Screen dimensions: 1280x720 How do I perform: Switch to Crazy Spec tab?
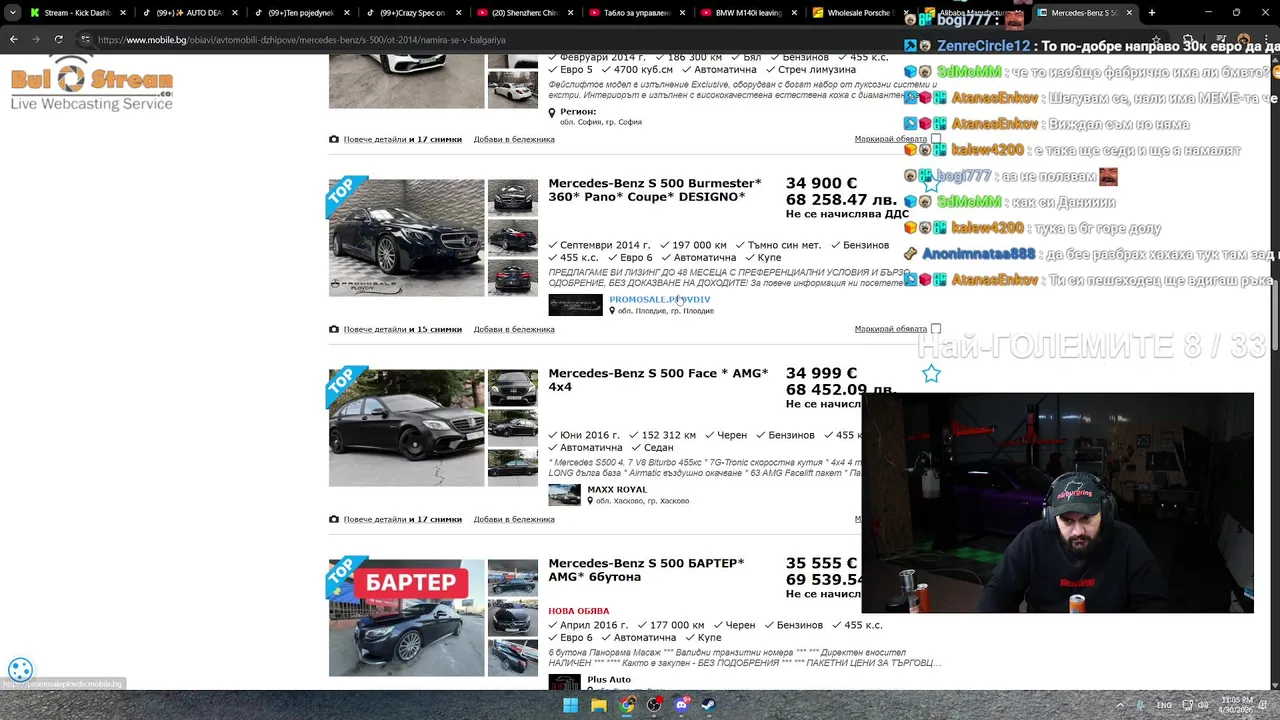click(x=412, y=13)
